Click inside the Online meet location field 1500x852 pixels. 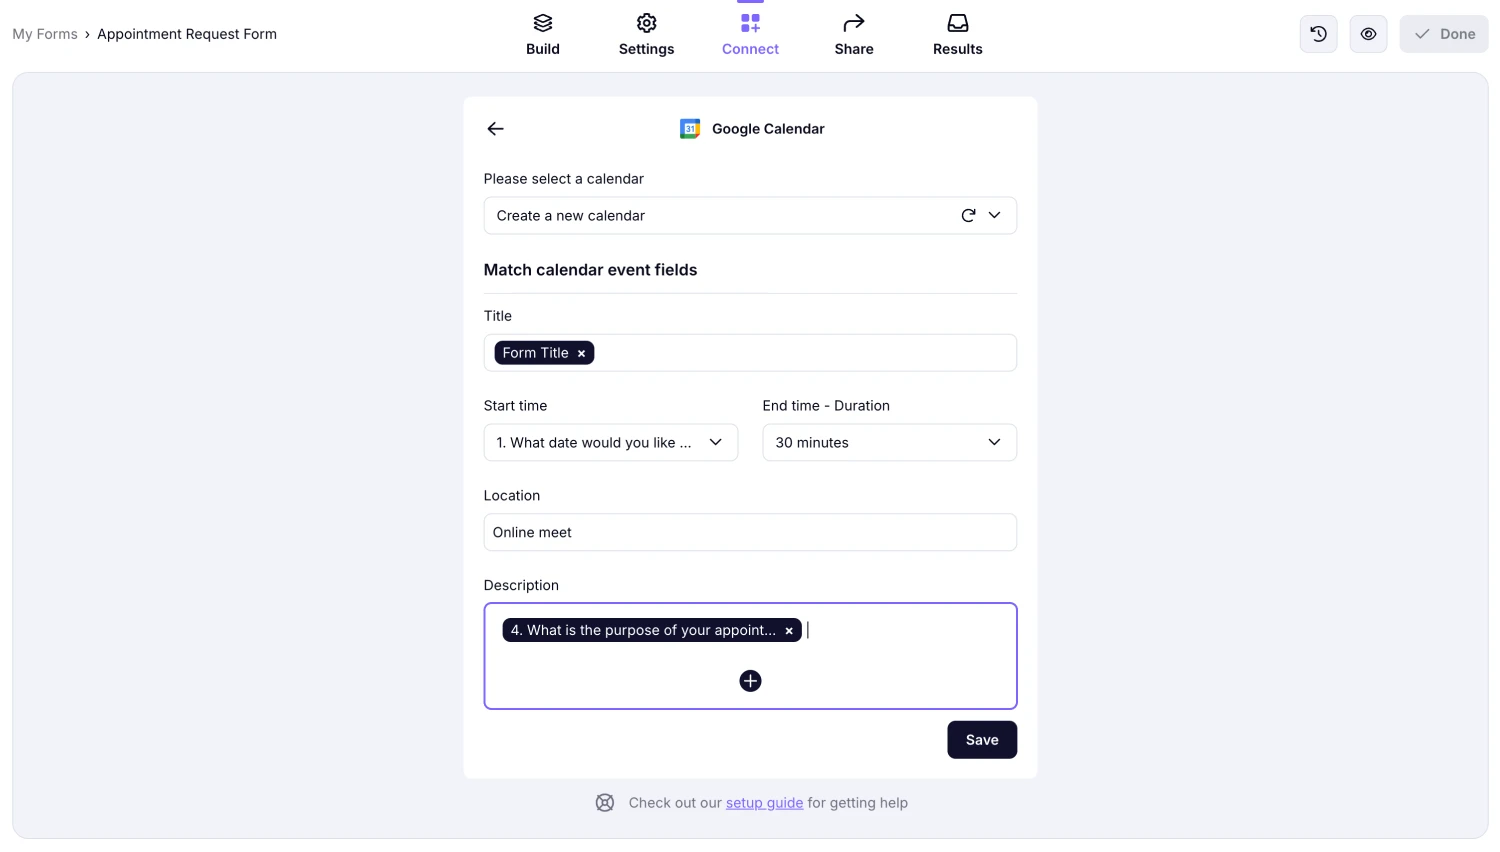tap(750, 532)
